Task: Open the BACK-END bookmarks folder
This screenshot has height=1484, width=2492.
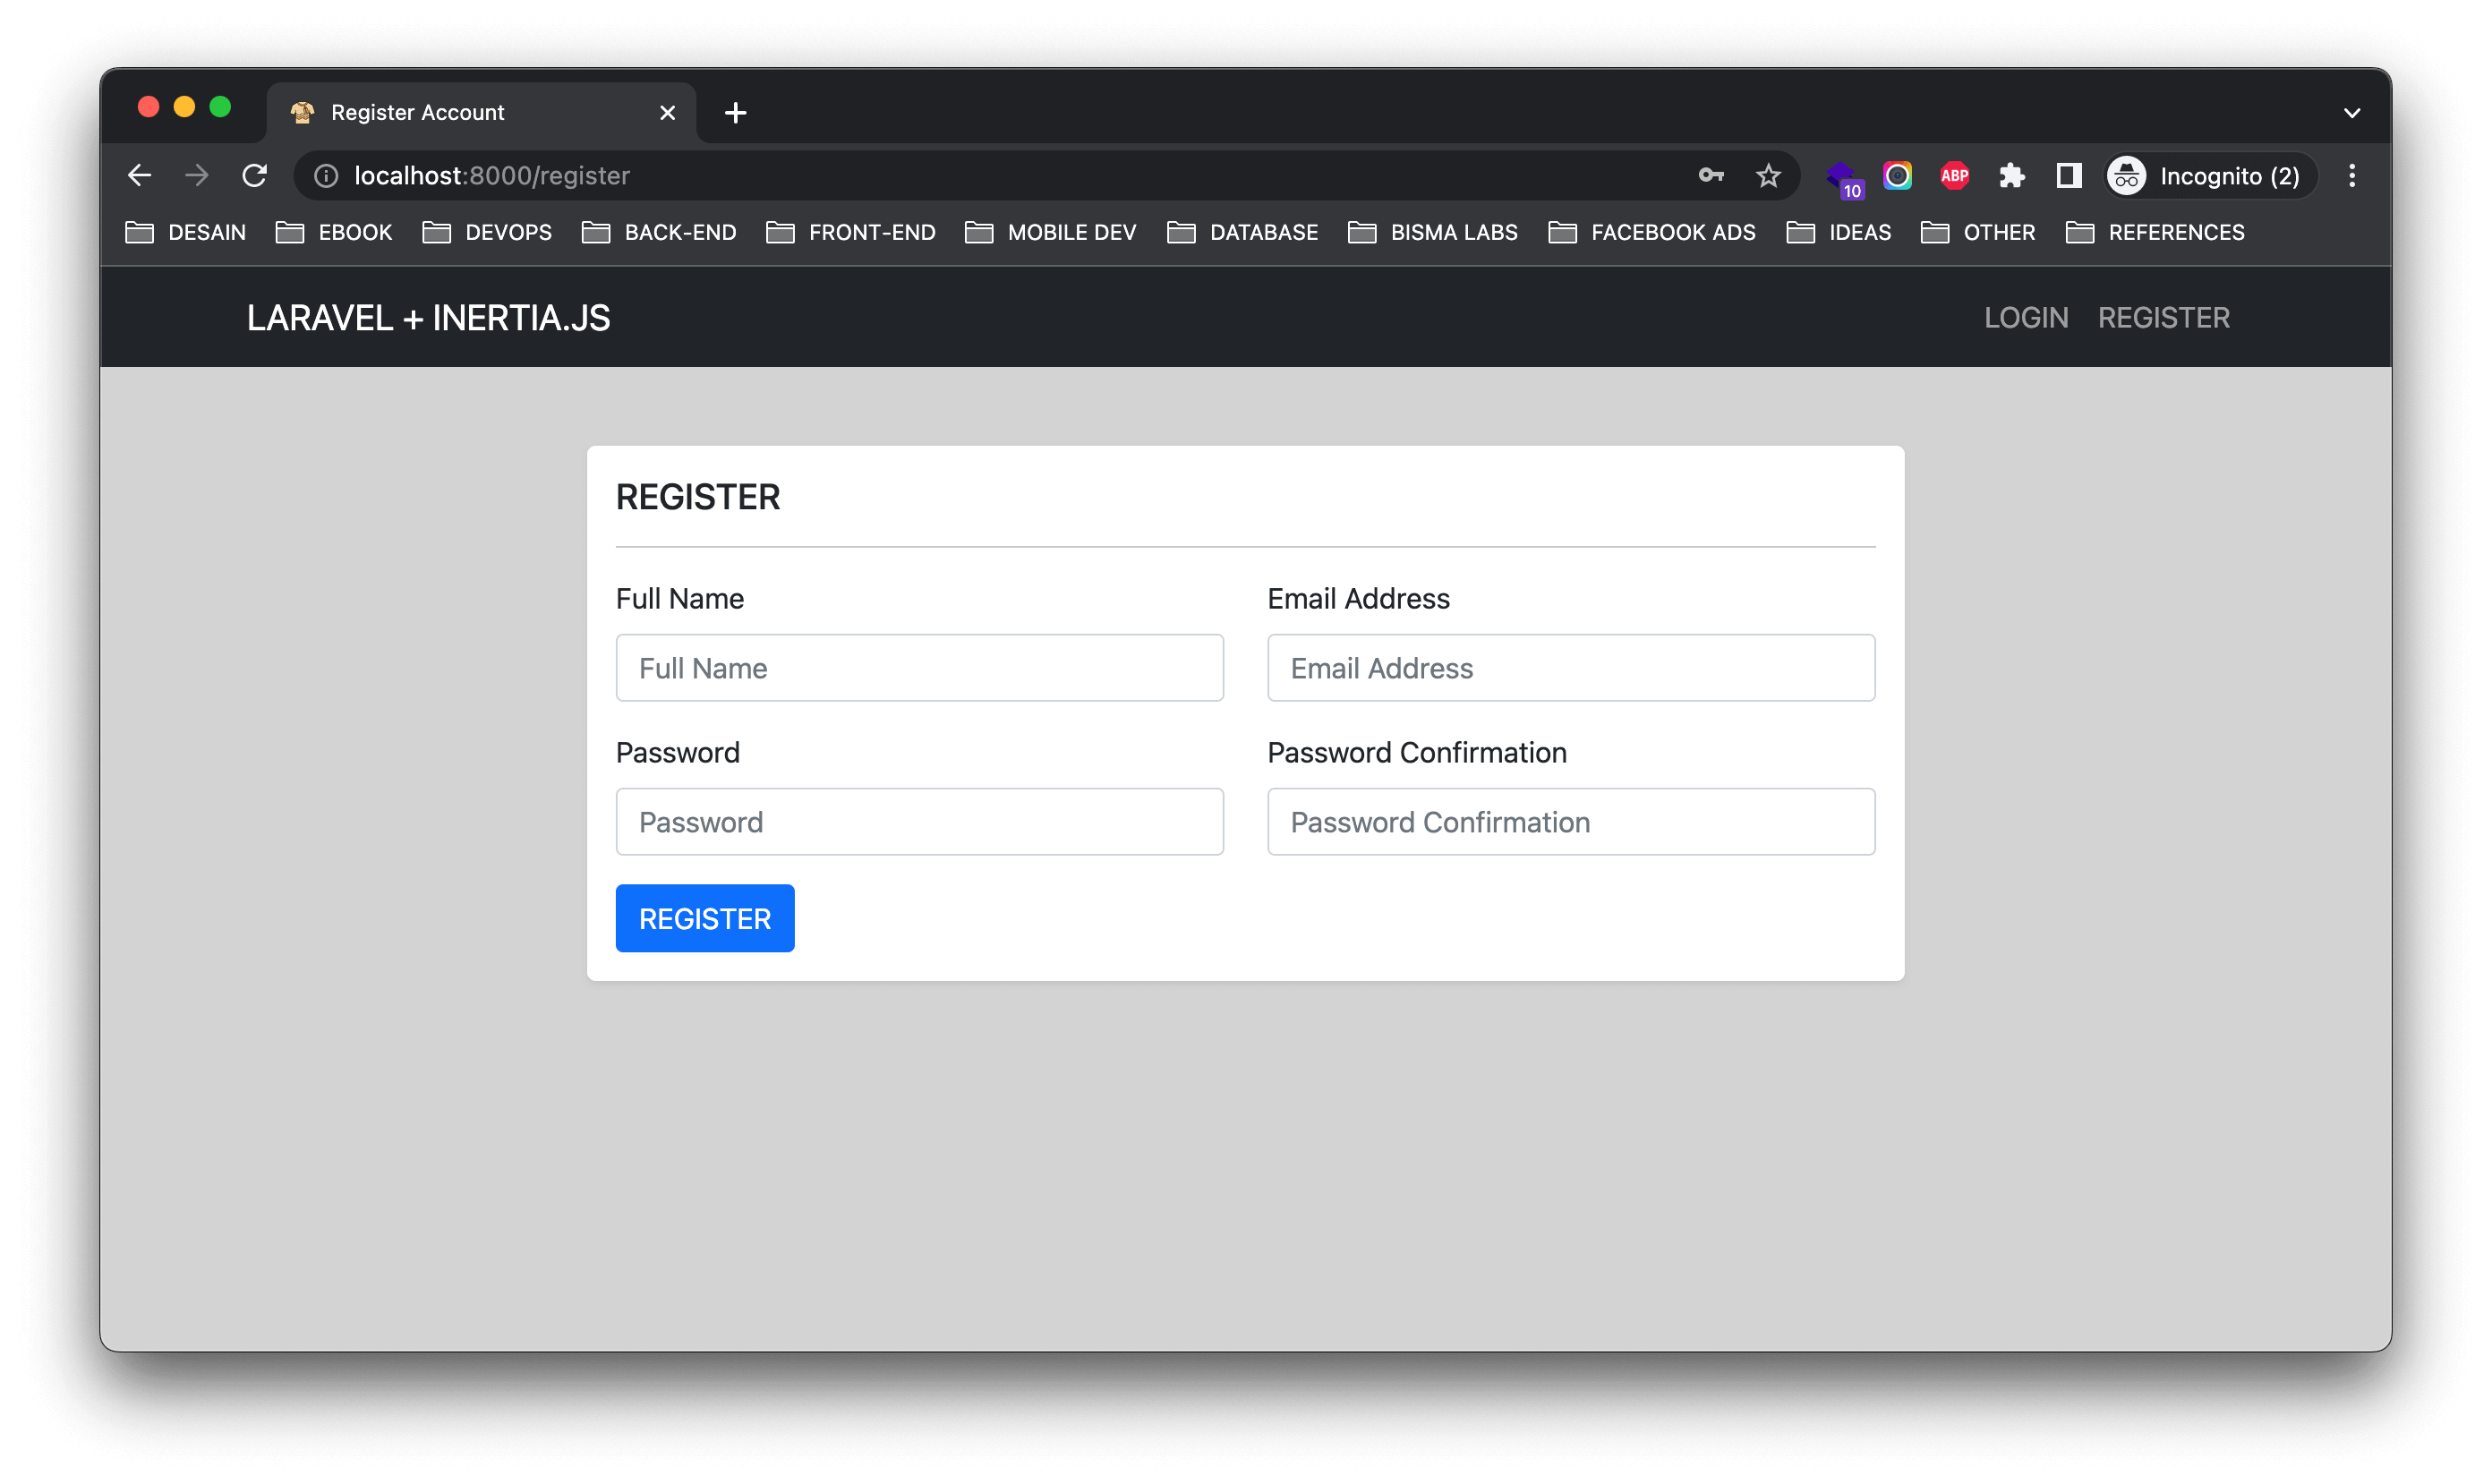Action: (x=659, y=233)
